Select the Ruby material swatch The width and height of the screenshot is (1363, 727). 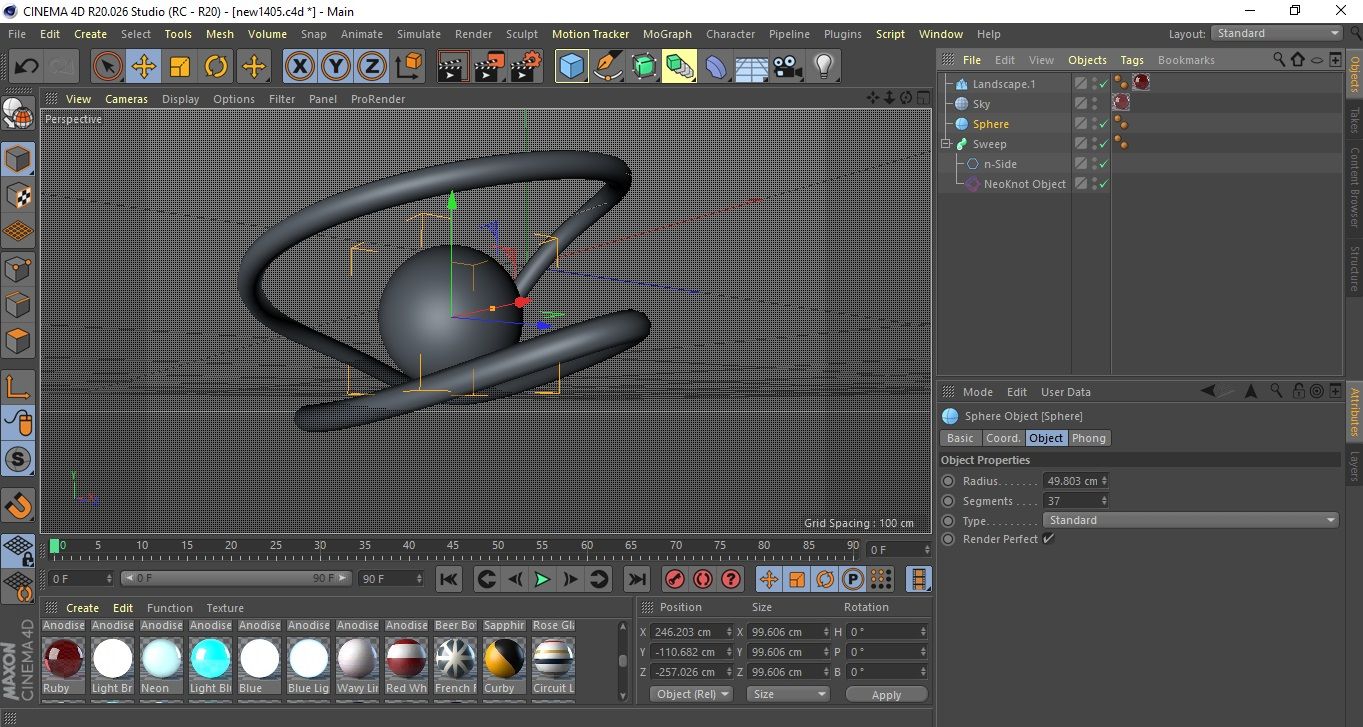(63, 659)
